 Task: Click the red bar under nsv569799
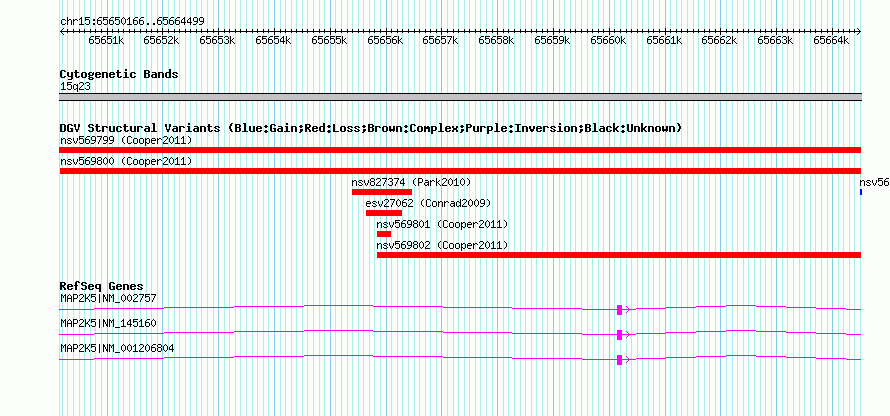tap(460, 150)
